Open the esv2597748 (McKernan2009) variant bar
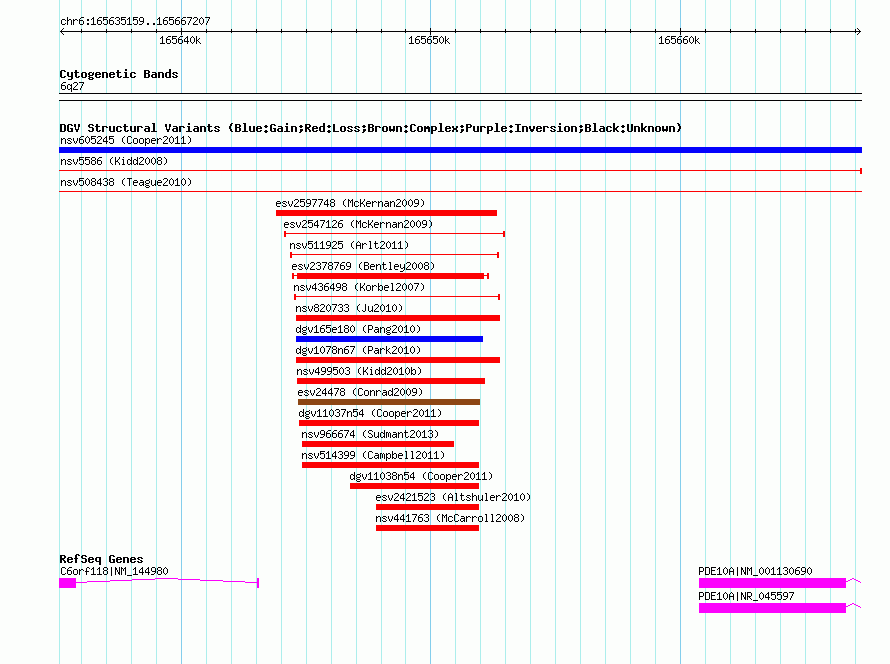Image resolution: width=890 pixels, height=664 pixels. coord(386,213)
